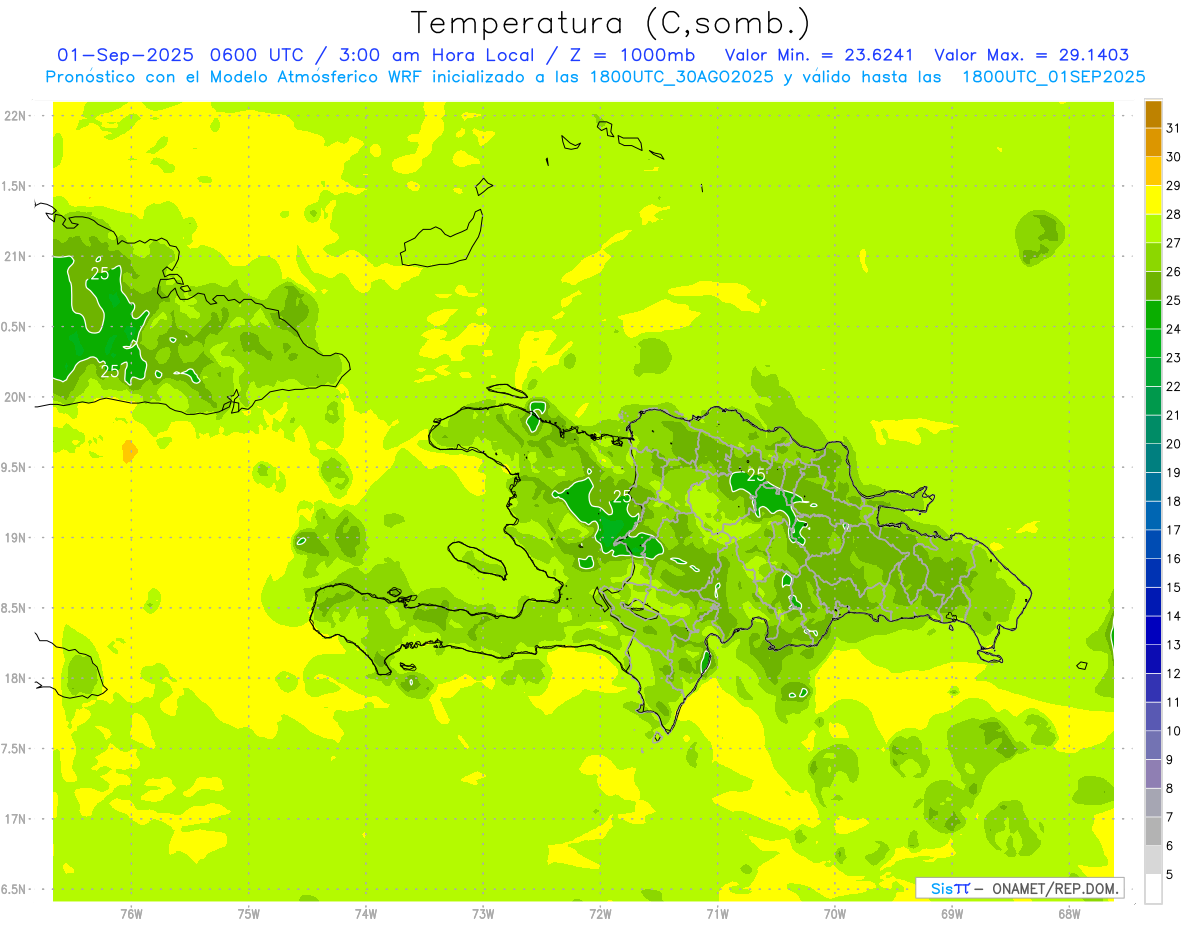
Task: Click 'Valor Min. = 23.6241' value
Action: pyautogui.click(x=819, y=55)
